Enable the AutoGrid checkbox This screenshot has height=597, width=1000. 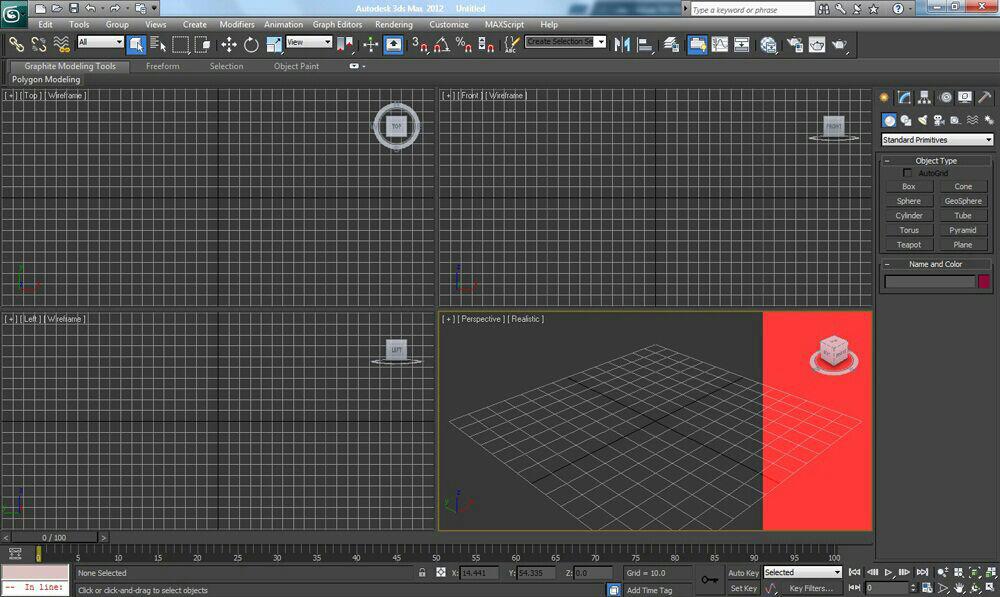(x=908, y=173)
